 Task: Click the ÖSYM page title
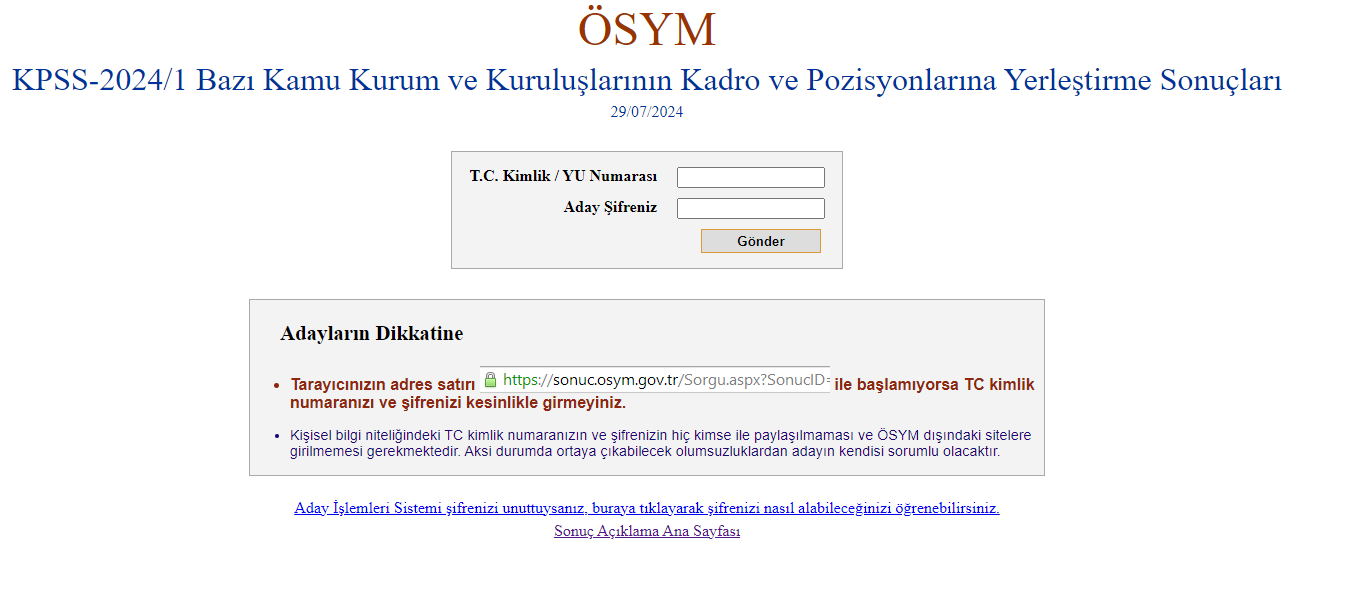click(x=647, y=29)
